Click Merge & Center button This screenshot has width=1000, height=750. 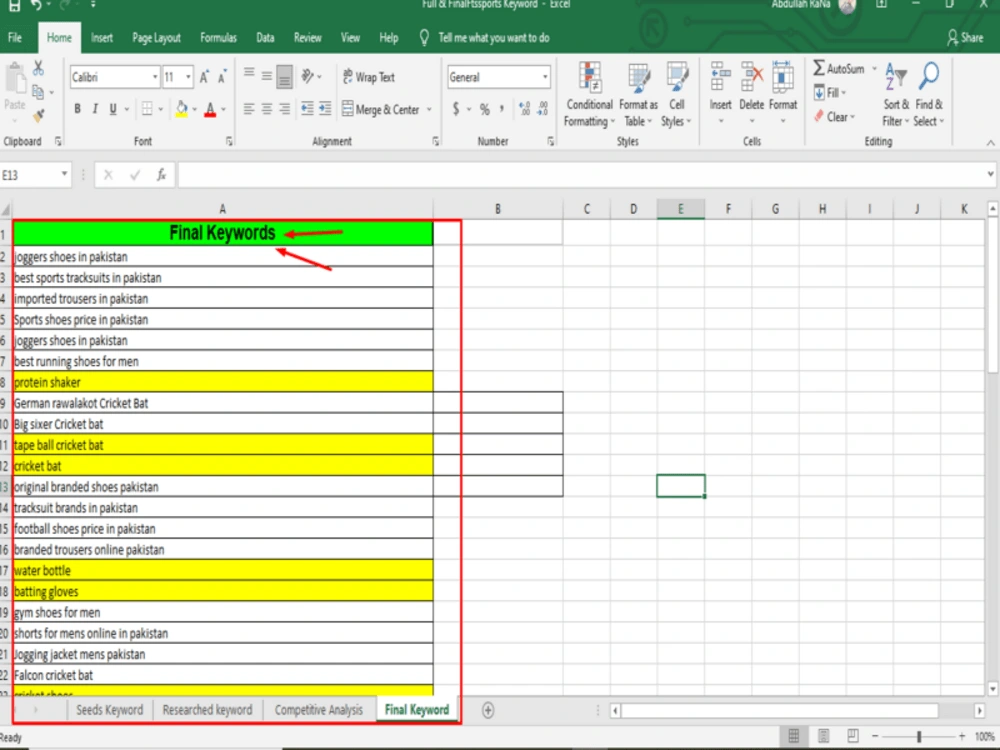click(381, 109)
